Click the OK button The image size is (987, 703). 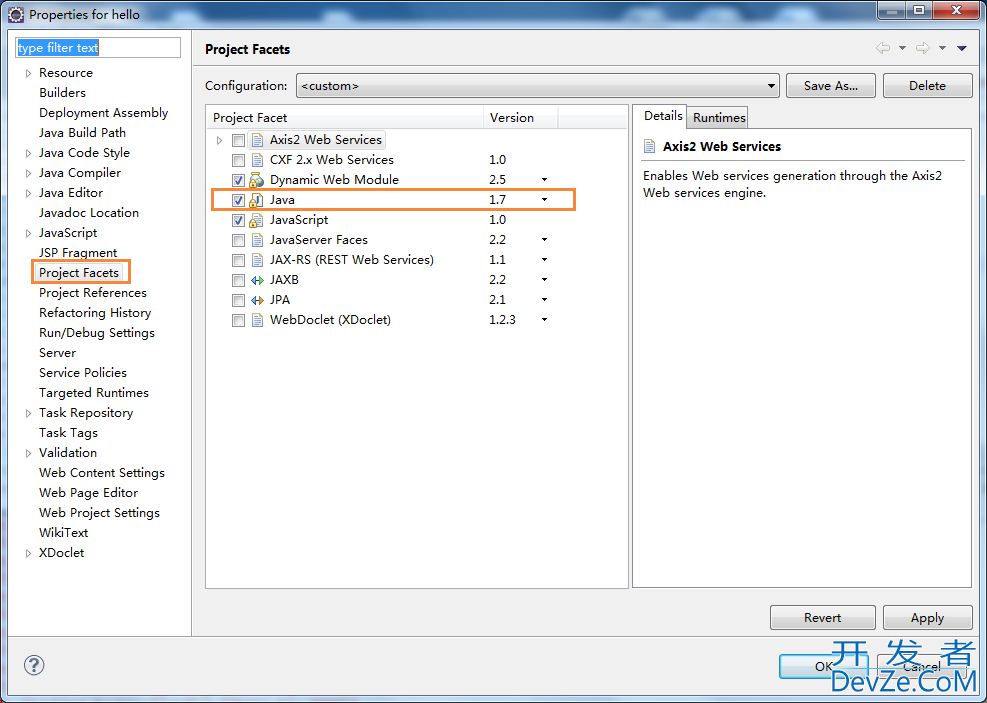pyautogui.click(x=823, y=666)
